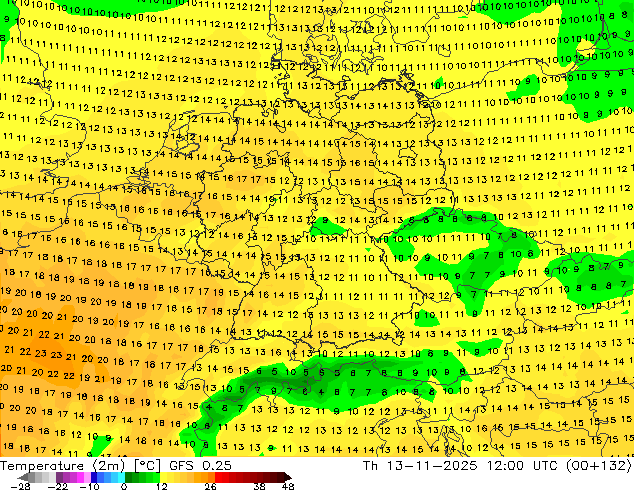634x490 pixels.
Task: Click the dark maroon right arrow of the scale
Action: pyautogui.click(x=288, y=477)
